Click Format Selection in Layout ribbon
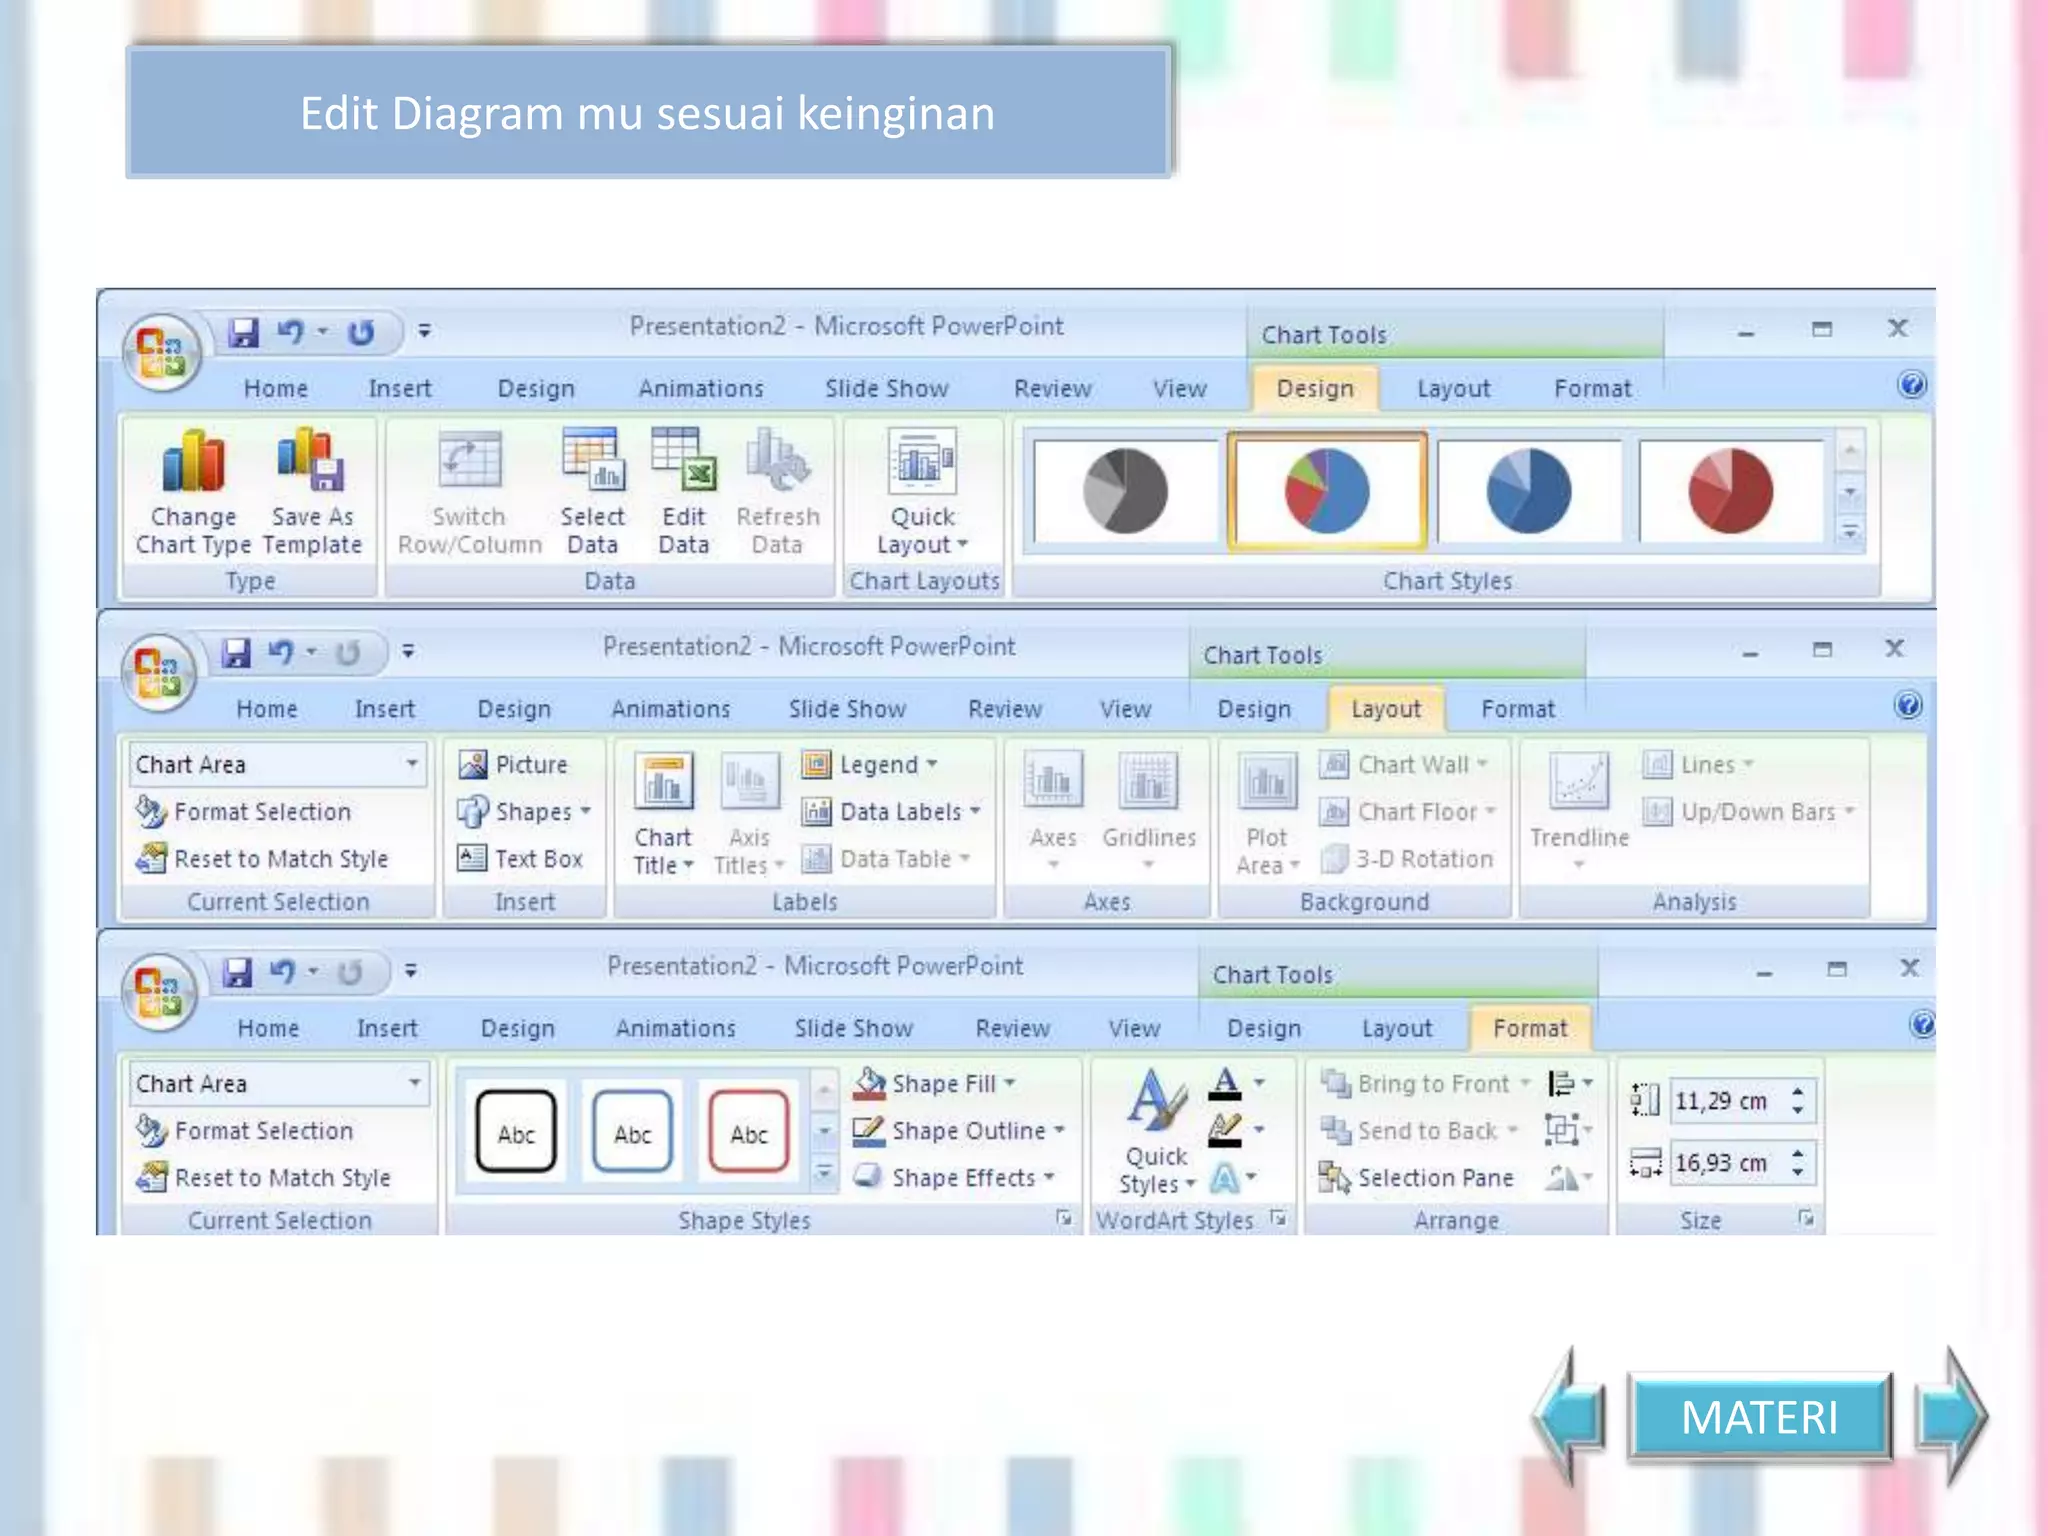The width and height of the screenshot is (2048, 1536). 244,812
